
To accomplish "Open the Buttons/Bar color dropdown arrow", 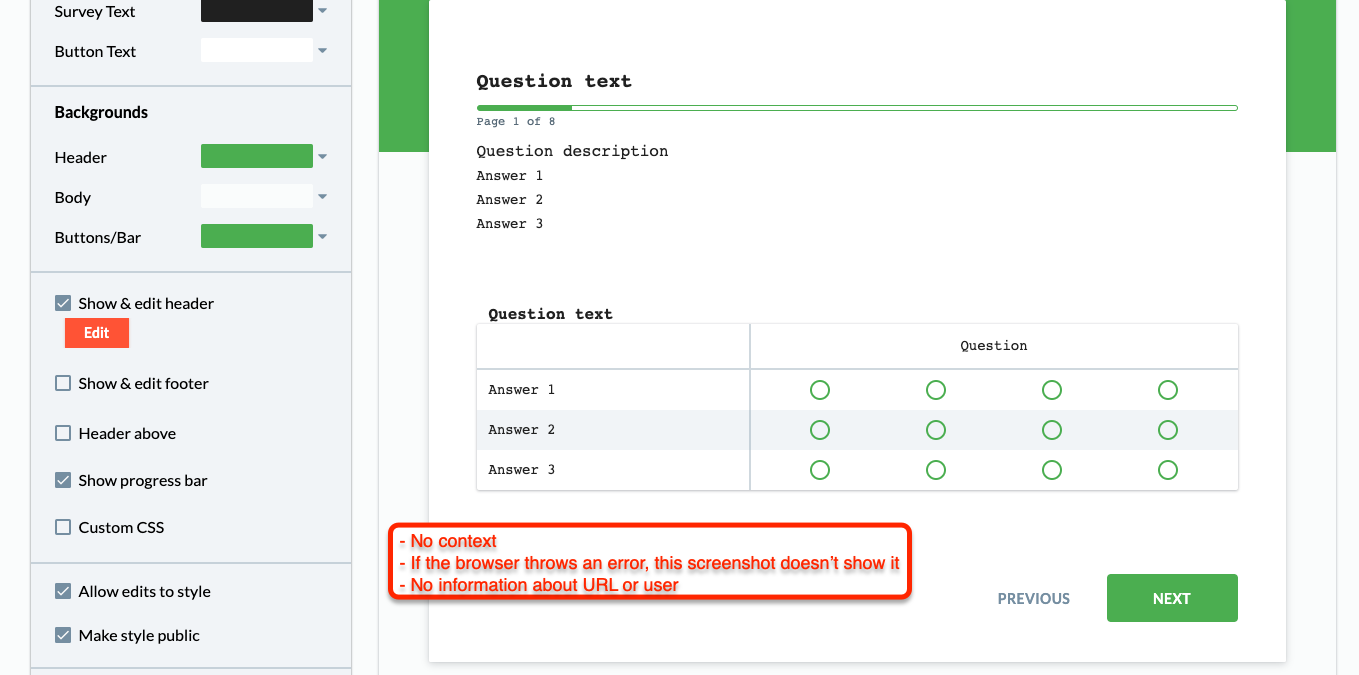I will [x=322, y=237].
